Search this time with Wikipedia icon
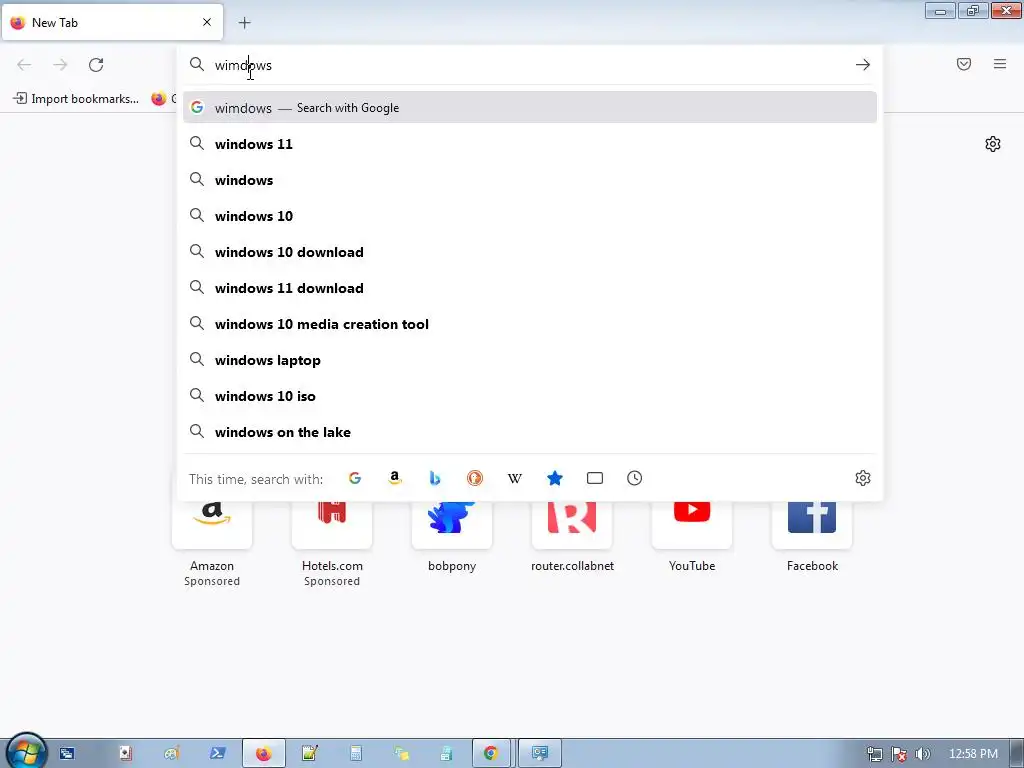 tap(515, 478)
